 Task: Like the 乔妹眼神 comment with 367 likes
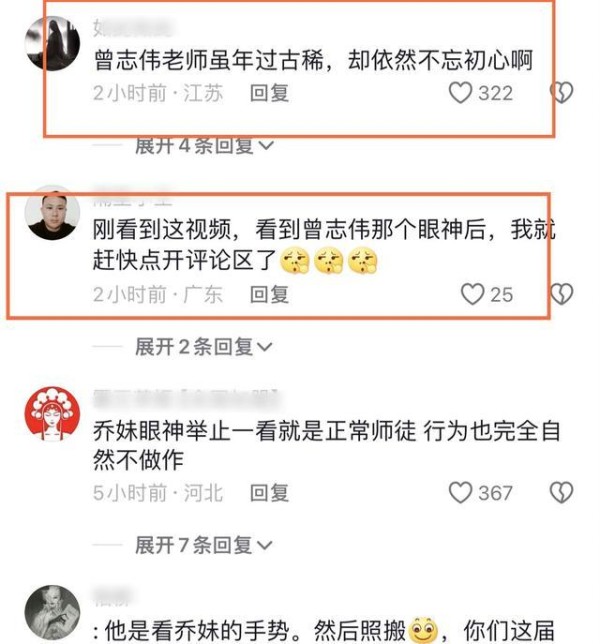tap(460, 492)
